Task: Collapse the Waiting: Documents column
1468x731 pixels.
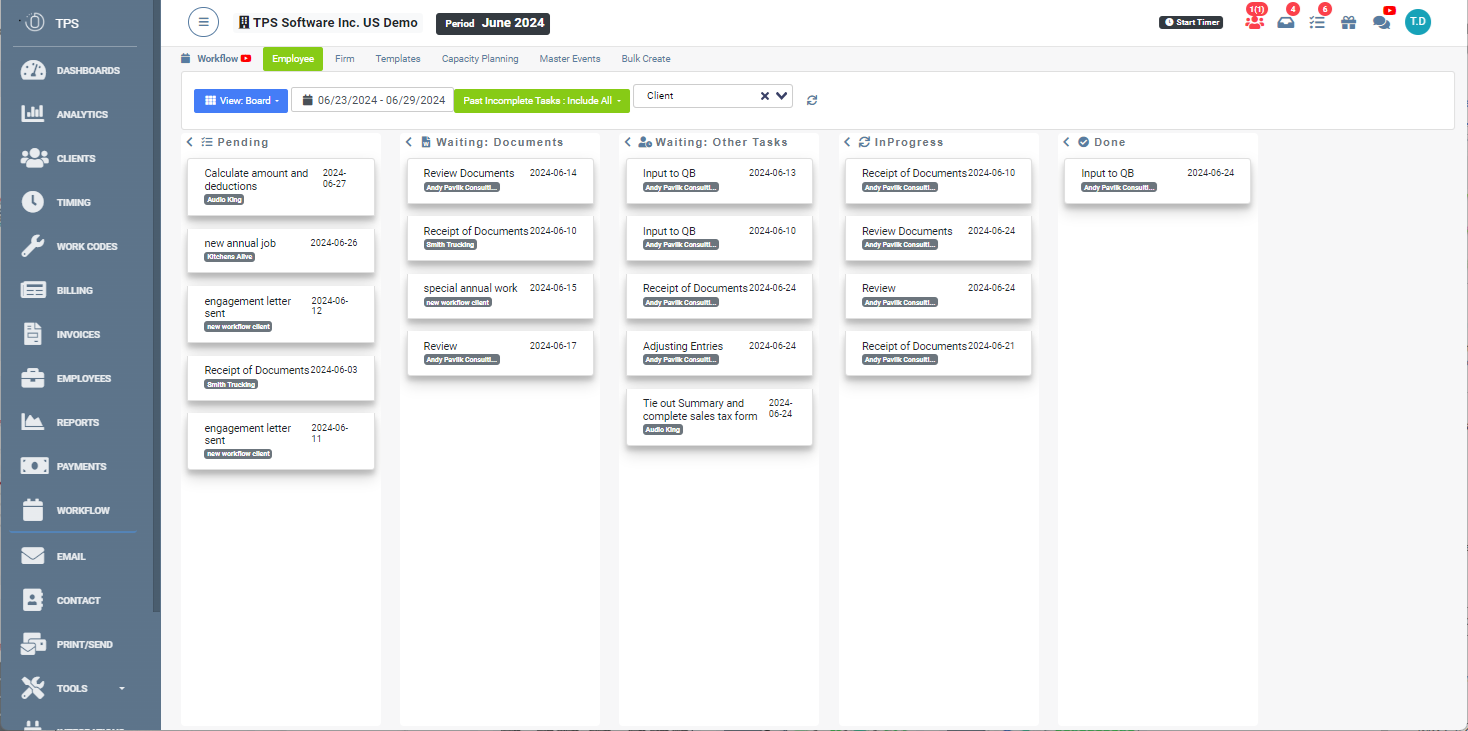Action: pos(410,142)
